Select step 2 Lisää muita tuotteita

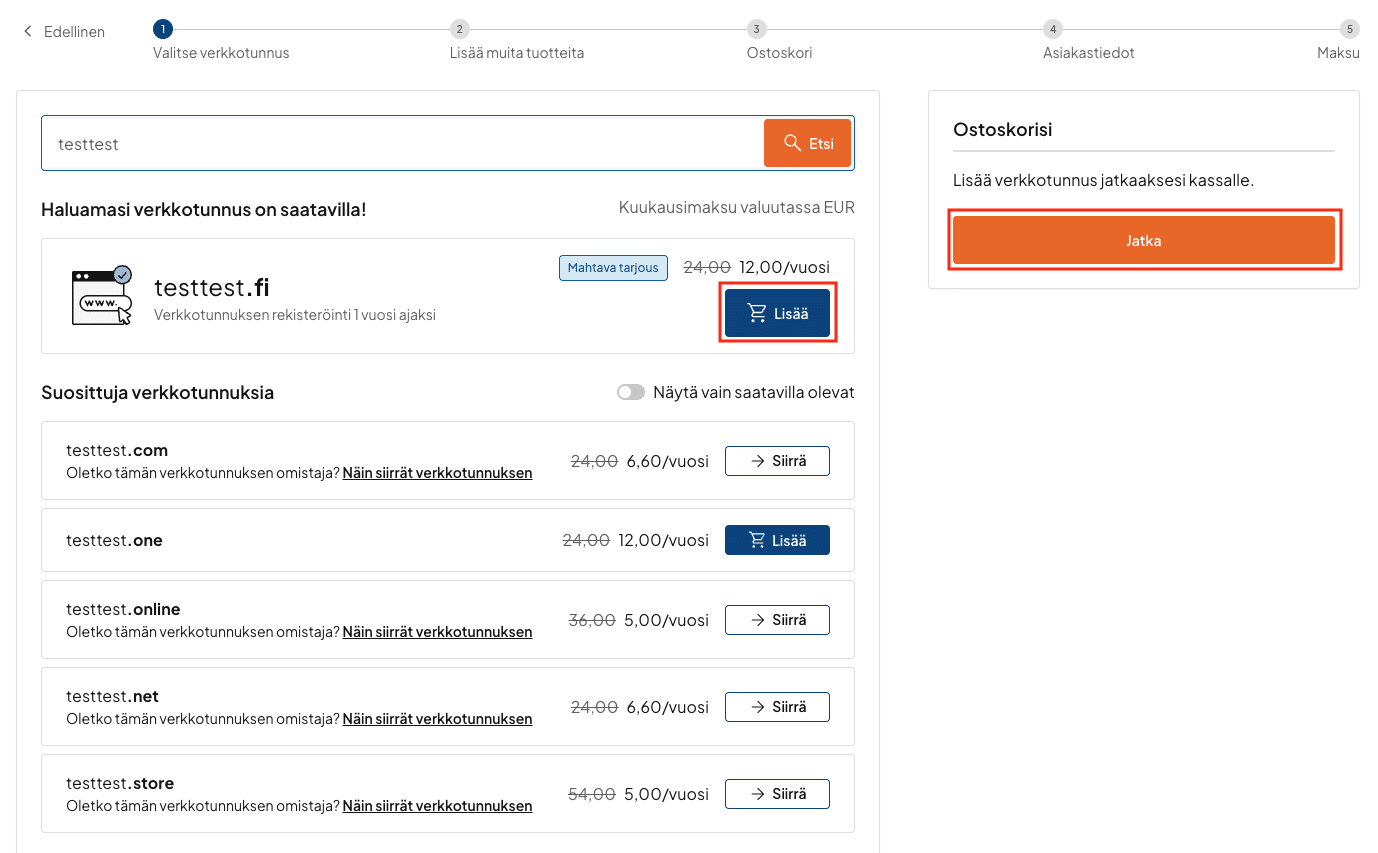pyautogui.click(x=459, y=29)
